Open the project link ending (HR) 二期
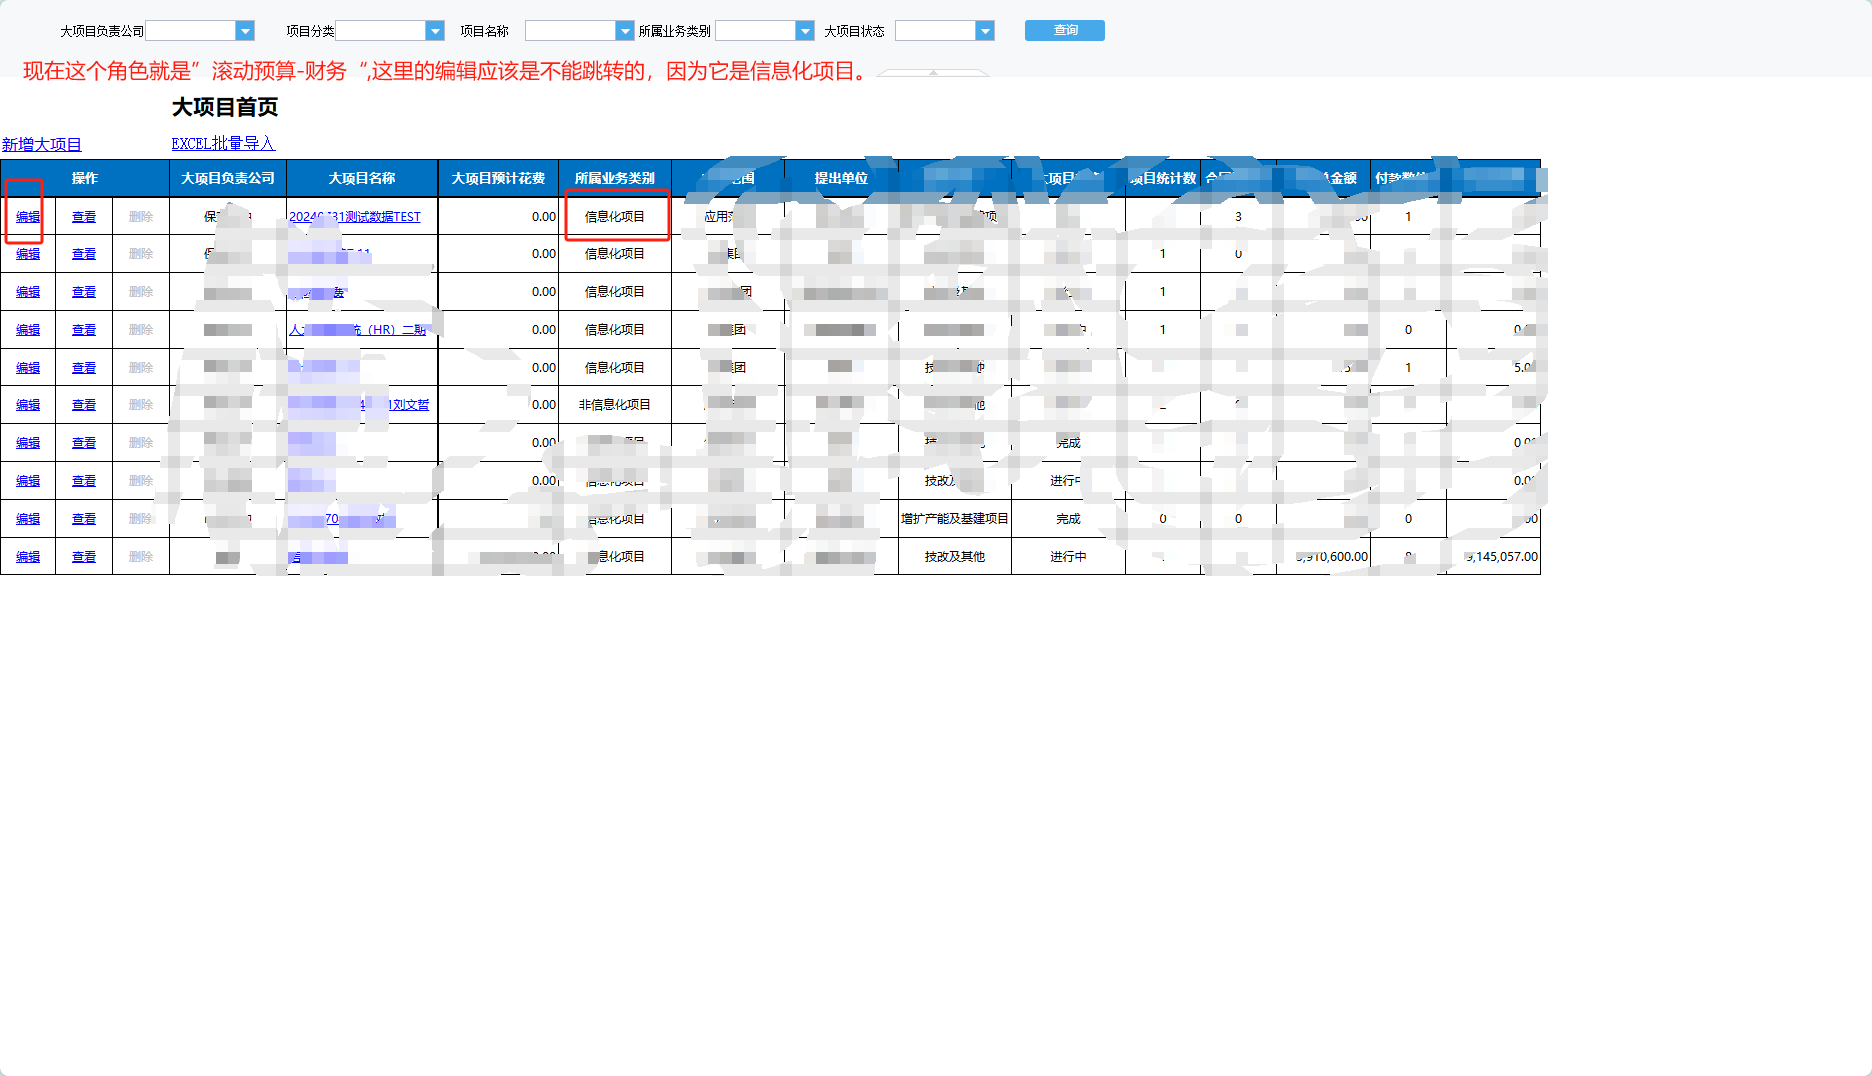Image resolution: width=1872 pixels, height=1076 pixels. [358, 330]
